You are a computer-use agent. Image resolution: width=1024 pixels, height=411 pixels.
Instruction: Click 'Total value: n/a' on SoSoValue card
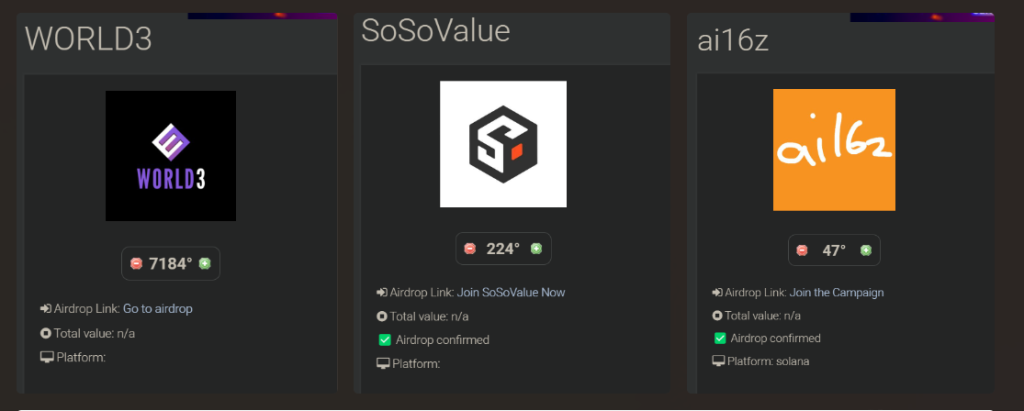[429, 316]
